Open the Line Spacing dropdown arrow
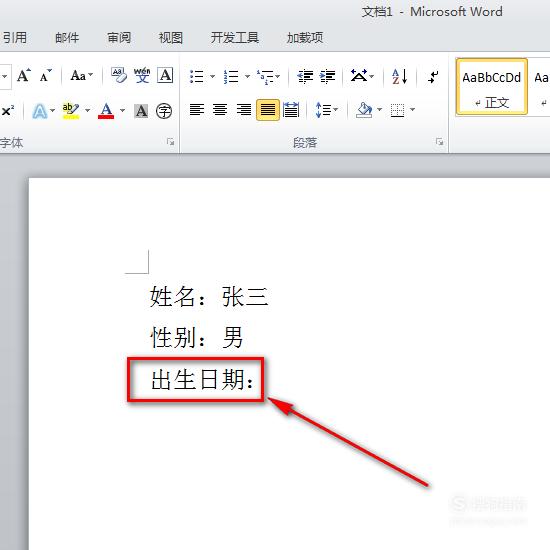550x550 pixels. pyautogui.click(x=336, y=110)
